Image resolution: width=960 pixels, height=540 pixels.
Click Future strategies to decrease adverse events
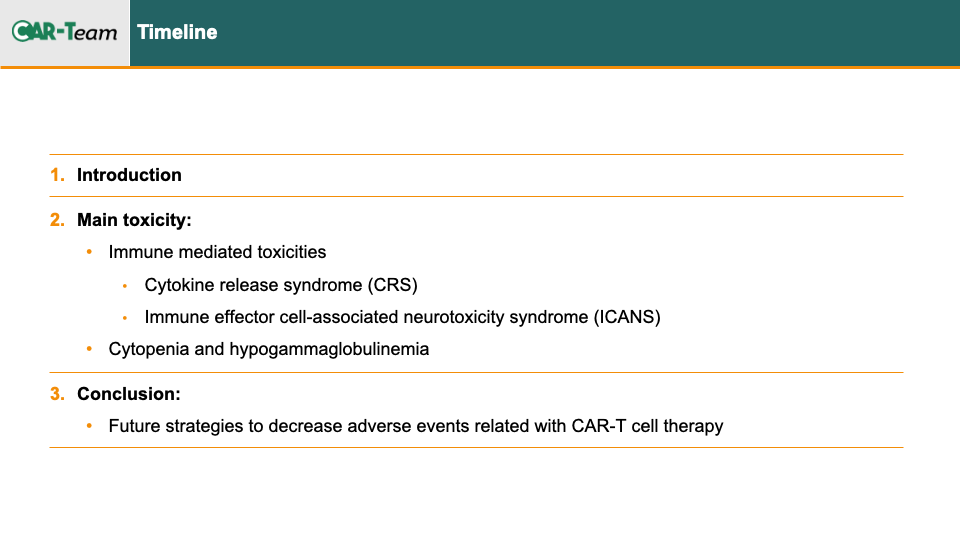(416, 426)
